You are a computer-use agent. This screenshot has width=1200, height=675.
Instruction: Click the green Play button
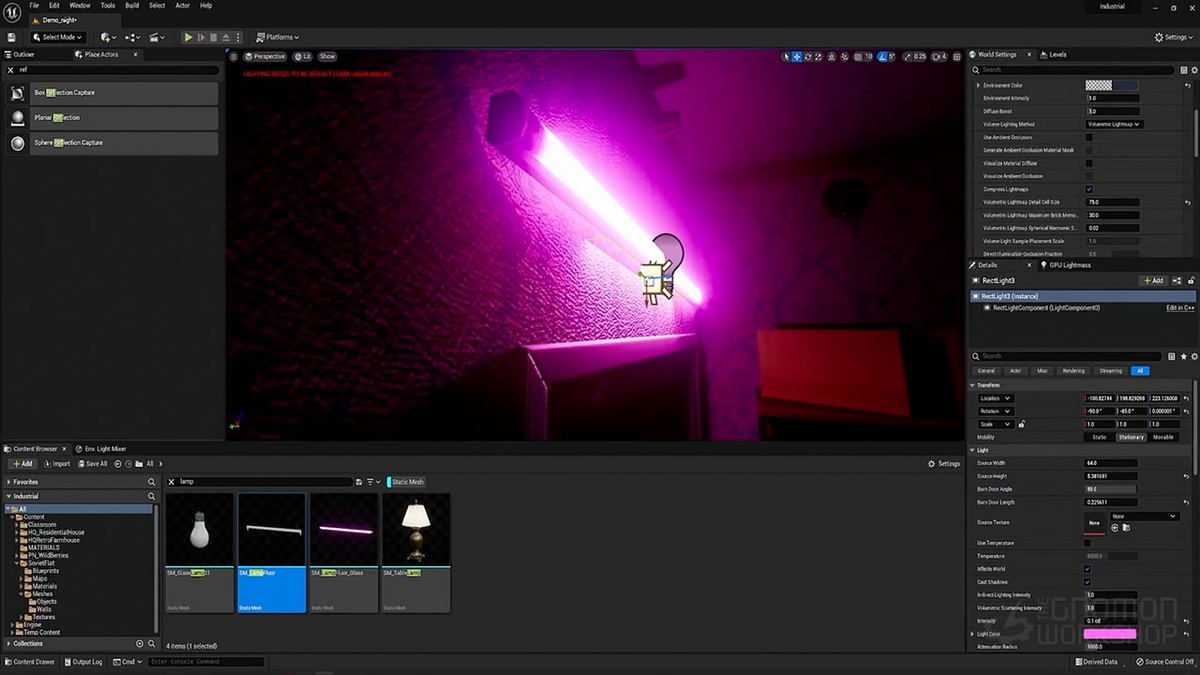[188, 37]
